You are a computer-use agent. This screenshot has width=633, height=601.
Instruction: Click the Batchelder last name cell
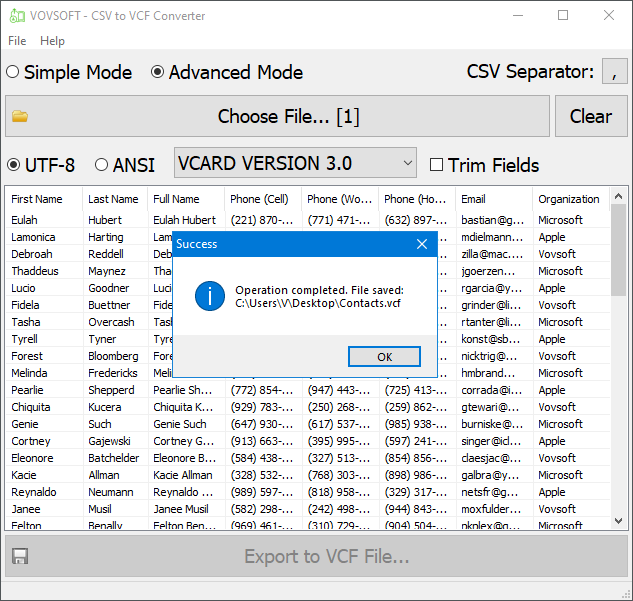click(113, 458)
